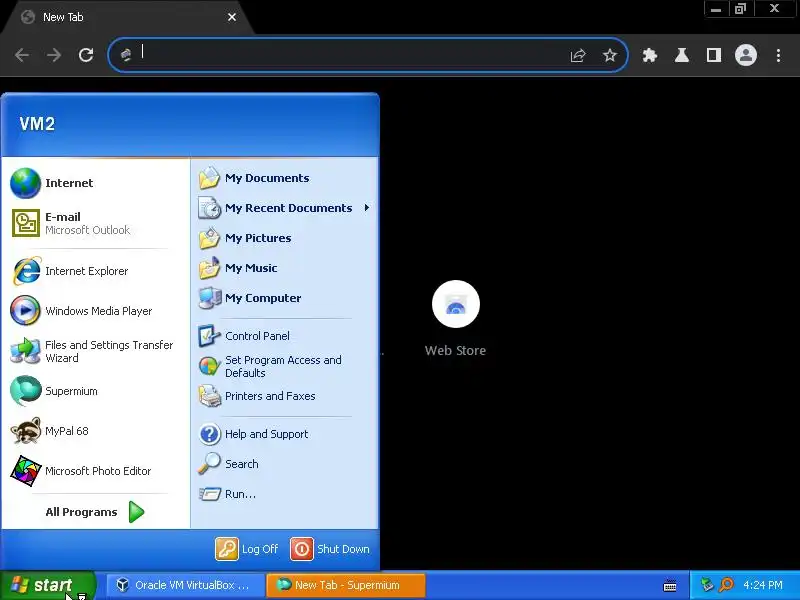800x600 pixels.
Task: Go forward in browser history
Action: click(54, 55)
